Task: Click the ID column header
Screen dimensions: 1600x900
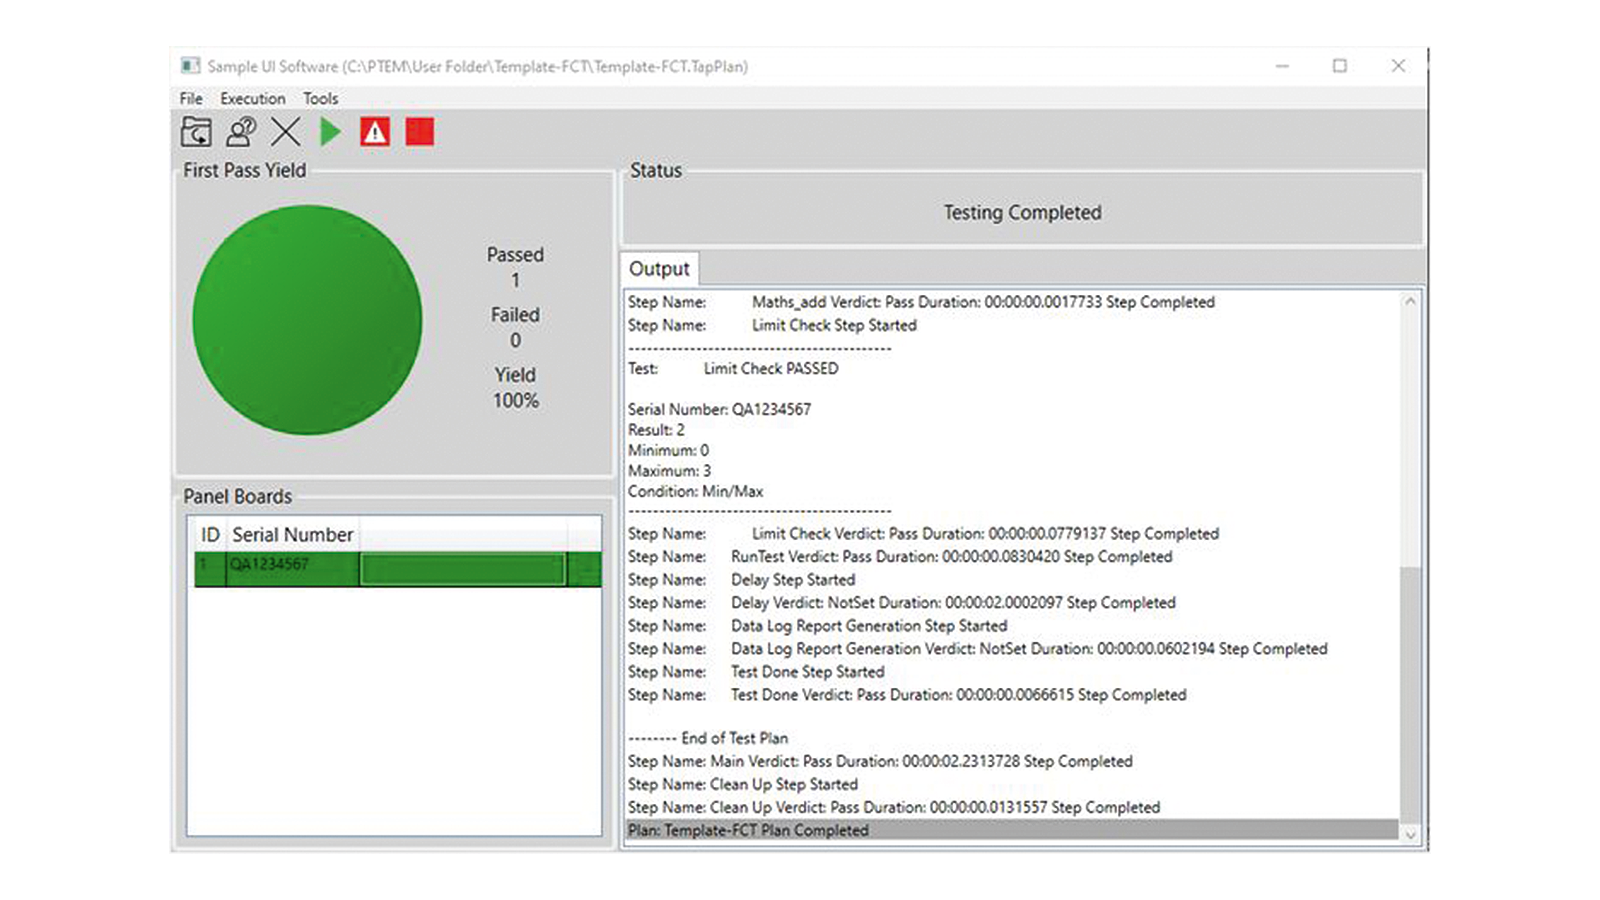Action: click(210, 535)
